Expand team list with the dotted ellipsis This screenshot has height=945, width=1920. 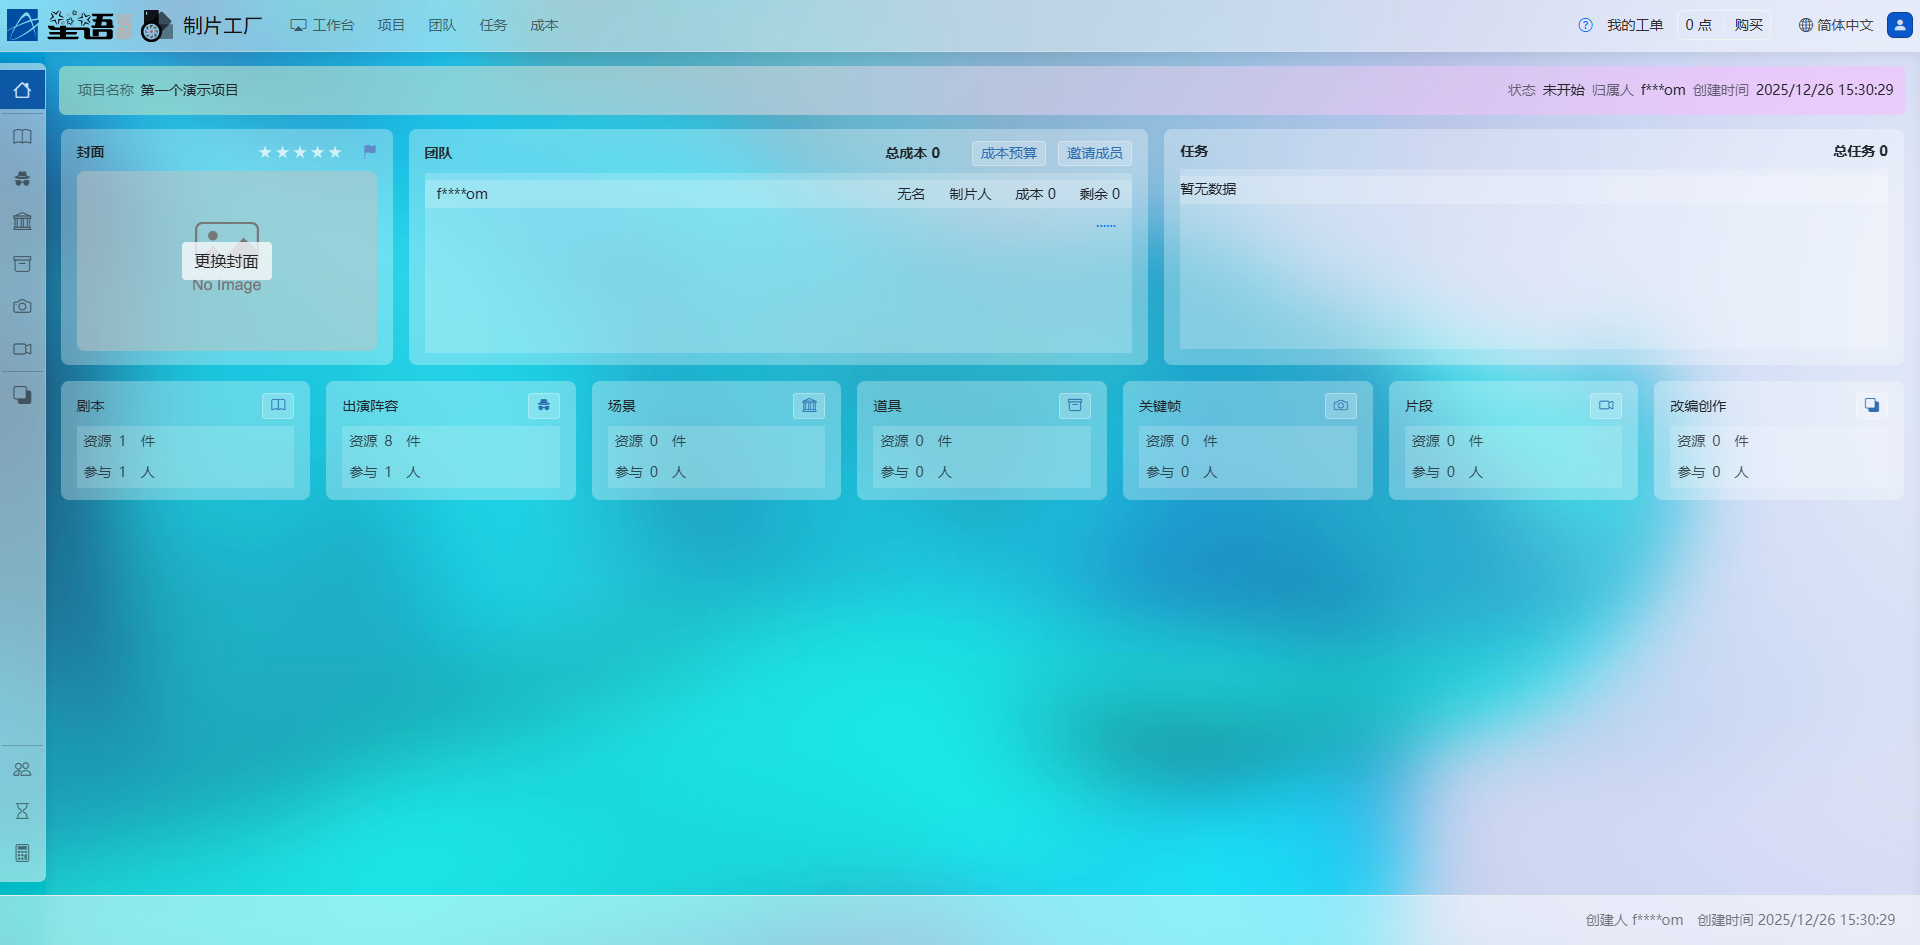coord(1105,226)
